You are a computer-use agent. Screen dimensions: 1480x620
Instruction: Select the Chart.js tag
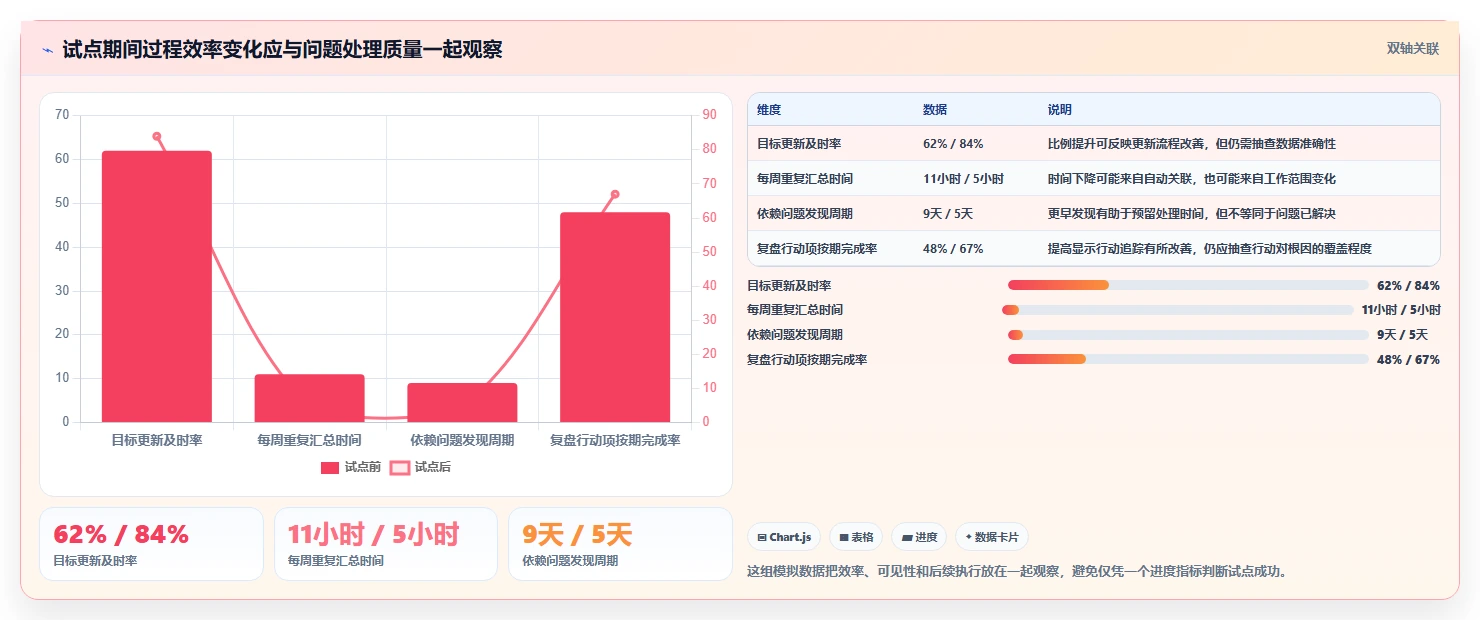click(x=784, y=537)
